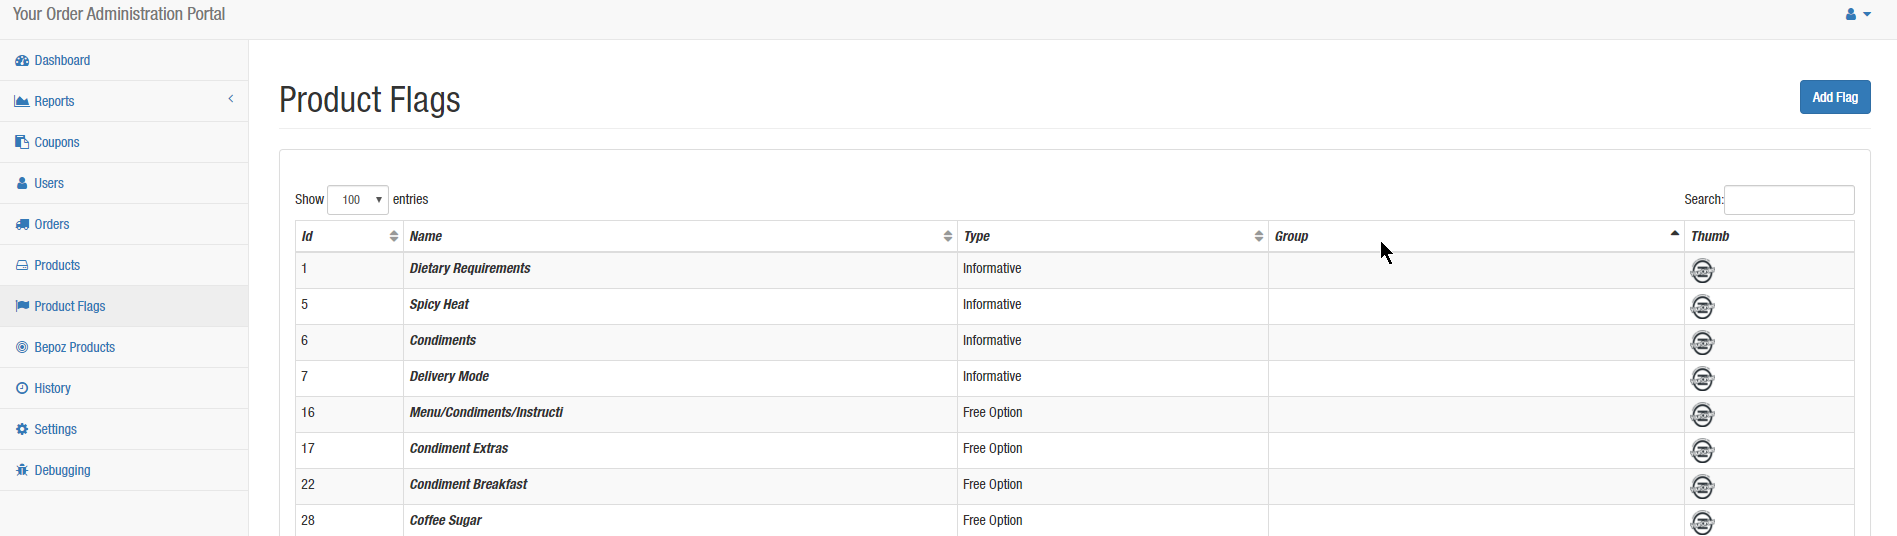Viewport: 1897px width, 536px height.
Task: Sort table by Type column arrows
Action: pyautogui.click(x=1259, y=236)
